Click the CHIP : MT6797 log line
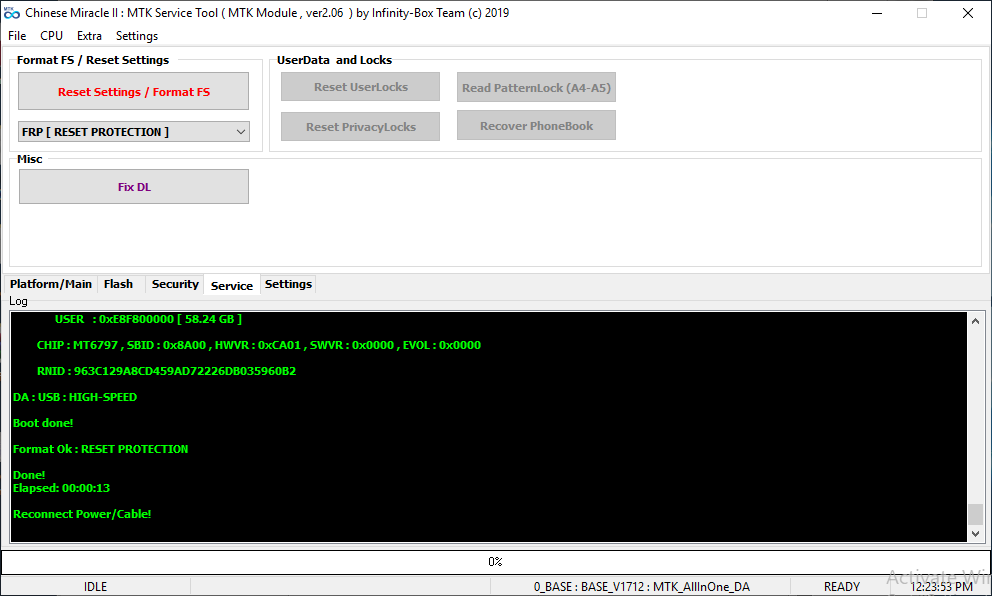Image resolution: width=992 pixels, height=596 pixels. [x=259, y=345]
